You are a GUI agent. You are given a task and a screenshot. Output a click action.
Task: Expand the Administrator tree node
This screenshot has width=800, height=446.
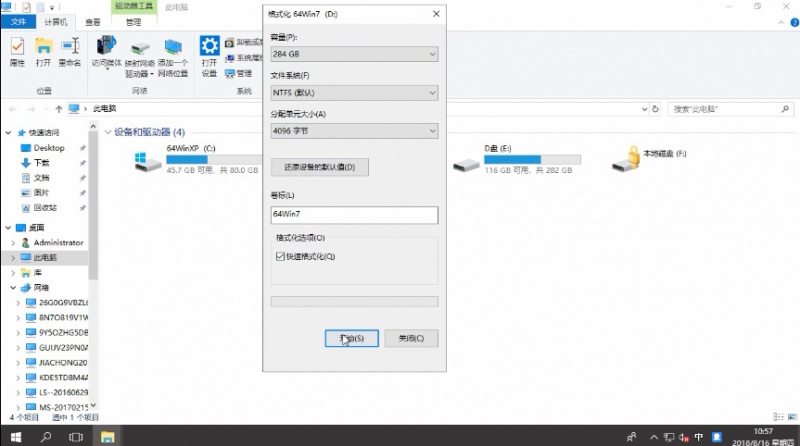(13, 243)
